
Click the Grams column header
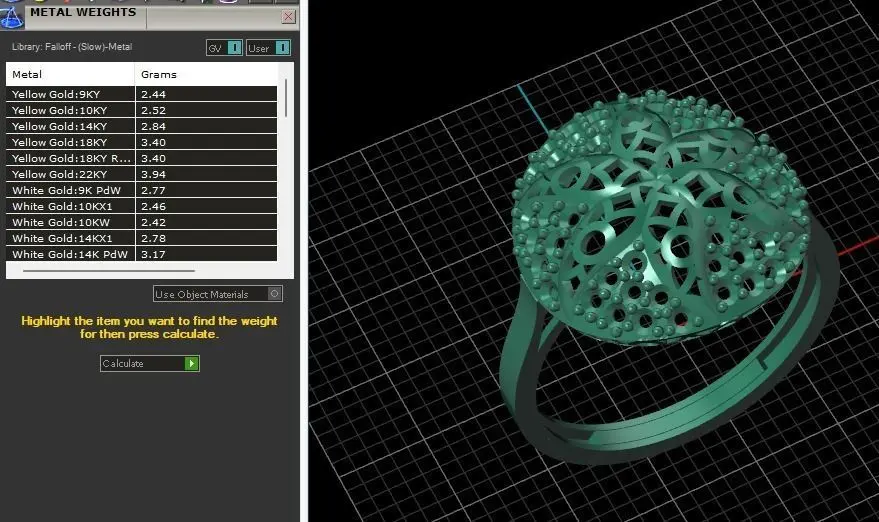click(x=206, y=74)
